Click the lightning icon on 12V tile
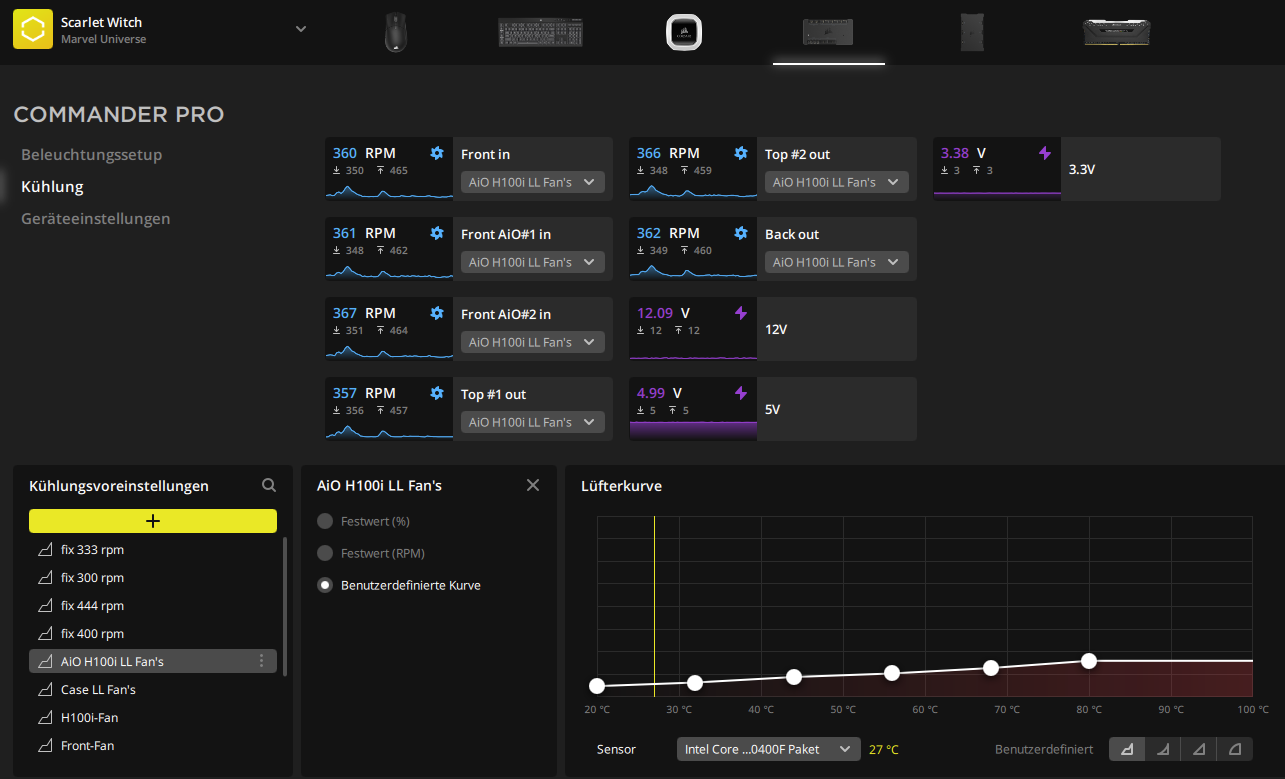The image size is (1285, 779). (x=741, y=313)
